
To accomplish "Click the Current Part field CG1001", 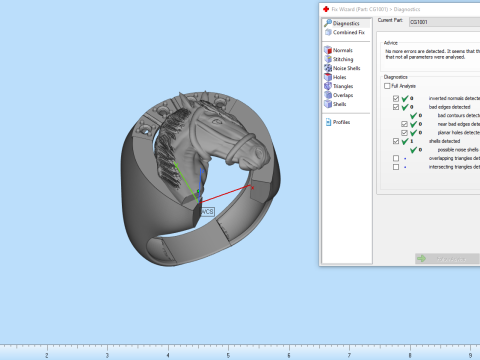I will (x=445, y=22).
